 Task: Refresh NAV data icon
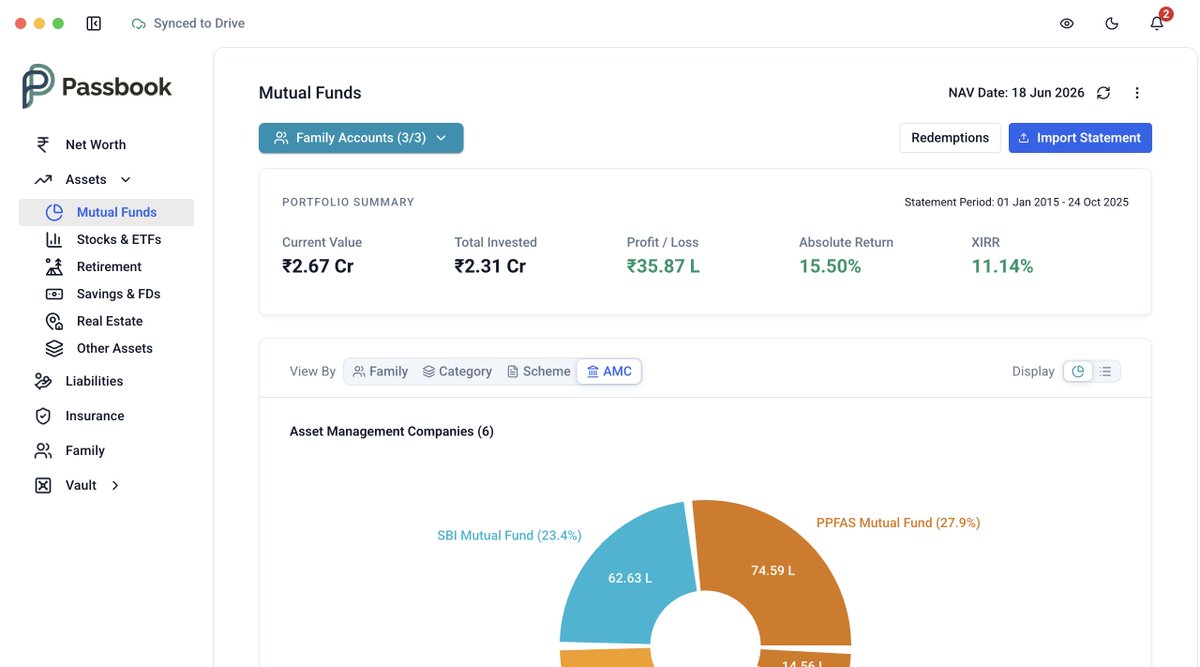1103,93
